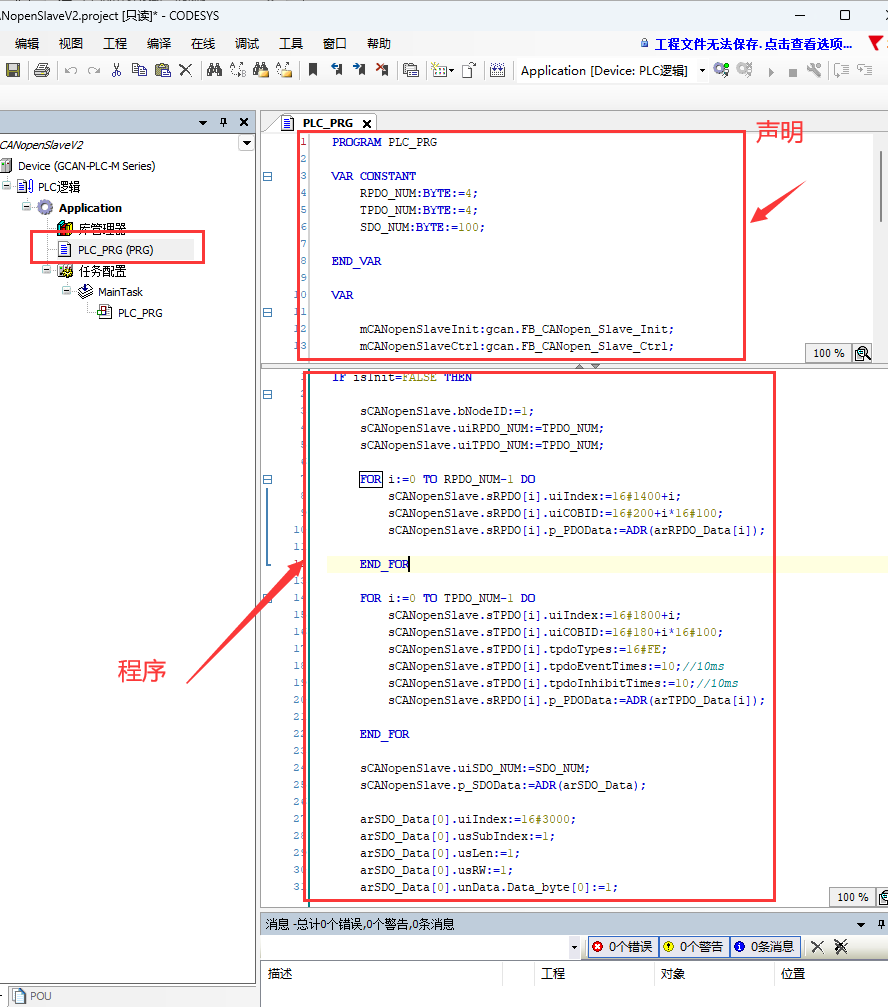Toggle the 0个警告 warnings filter
Image resolution: width=888 pixels, height=1007 pixels.
point(693,946)
